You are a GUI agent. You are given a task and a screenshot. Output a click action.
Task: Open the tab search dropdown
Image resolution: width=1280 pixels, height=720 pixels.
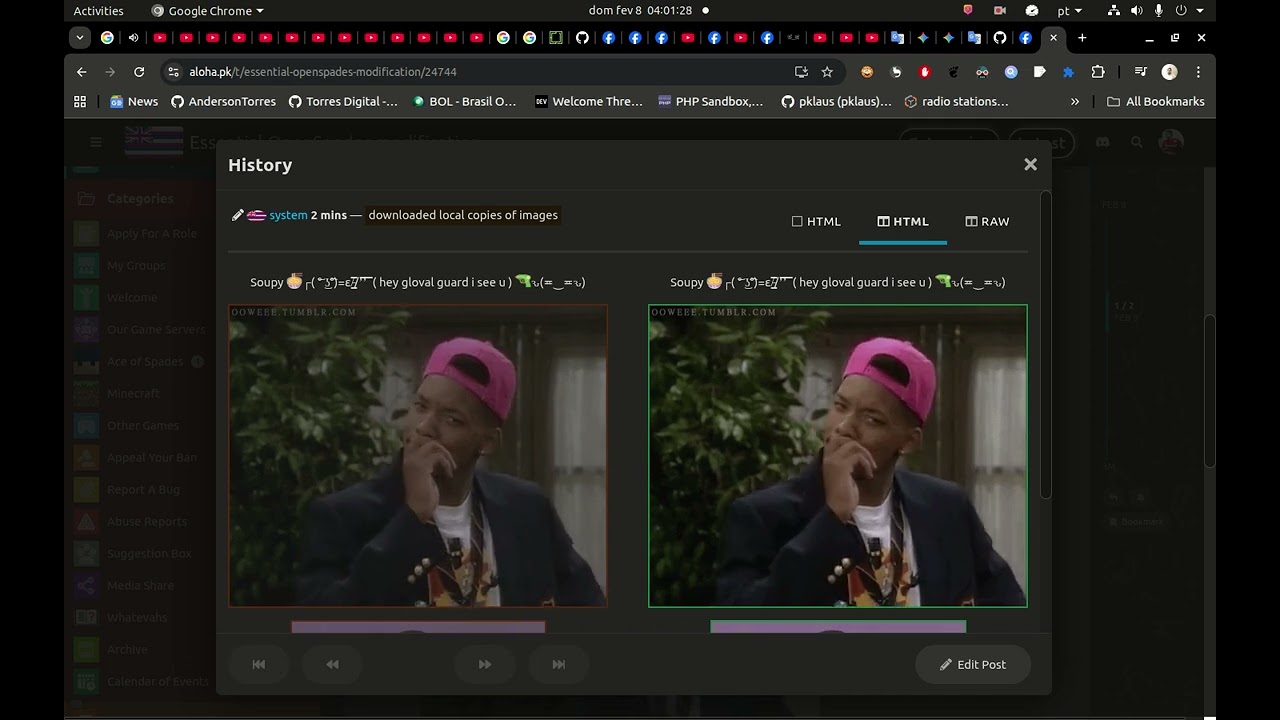(80, 38)
